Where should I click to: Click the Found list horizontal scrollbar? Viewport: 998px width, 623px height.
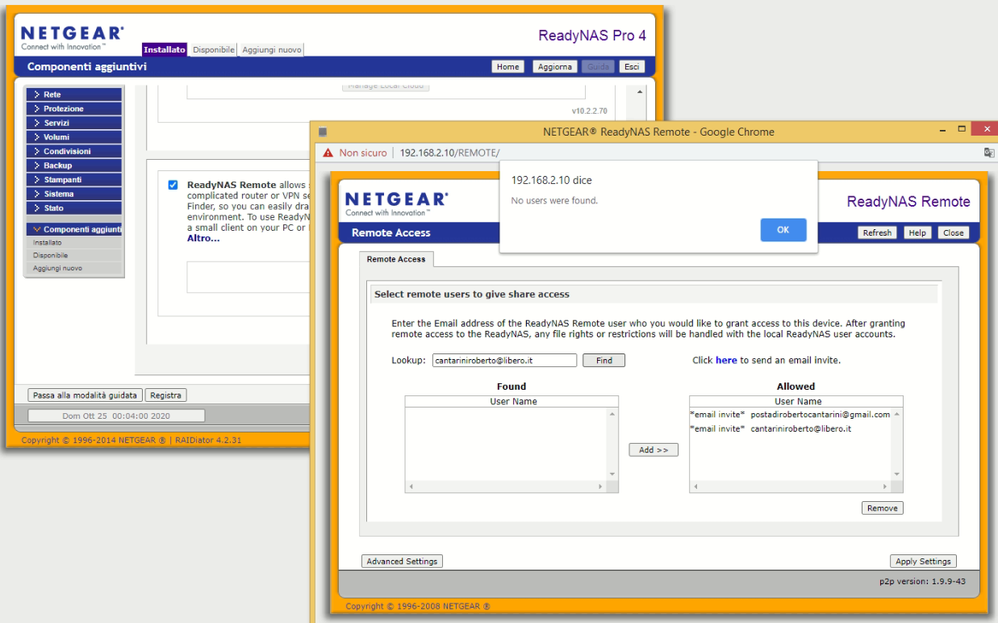coord(506,486)
